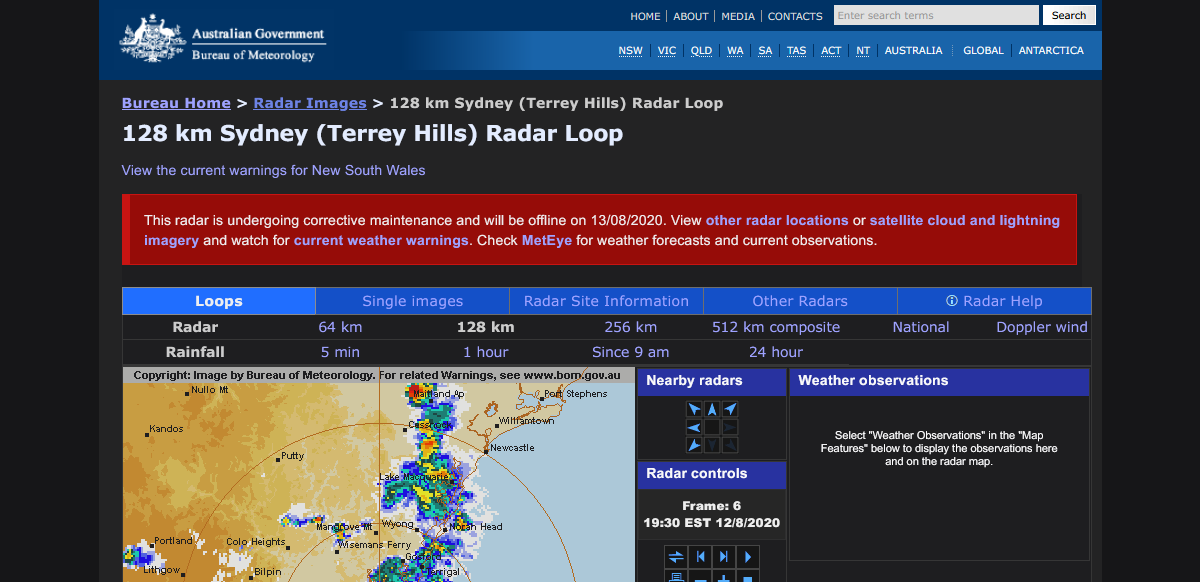
Task: Open the Radar Site Information tab
Action: (x=605, y=301)
